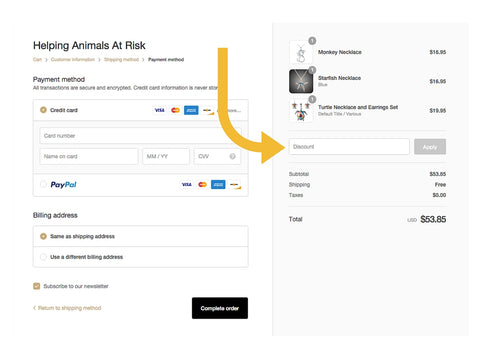Apply the discount code

(430, 147)
